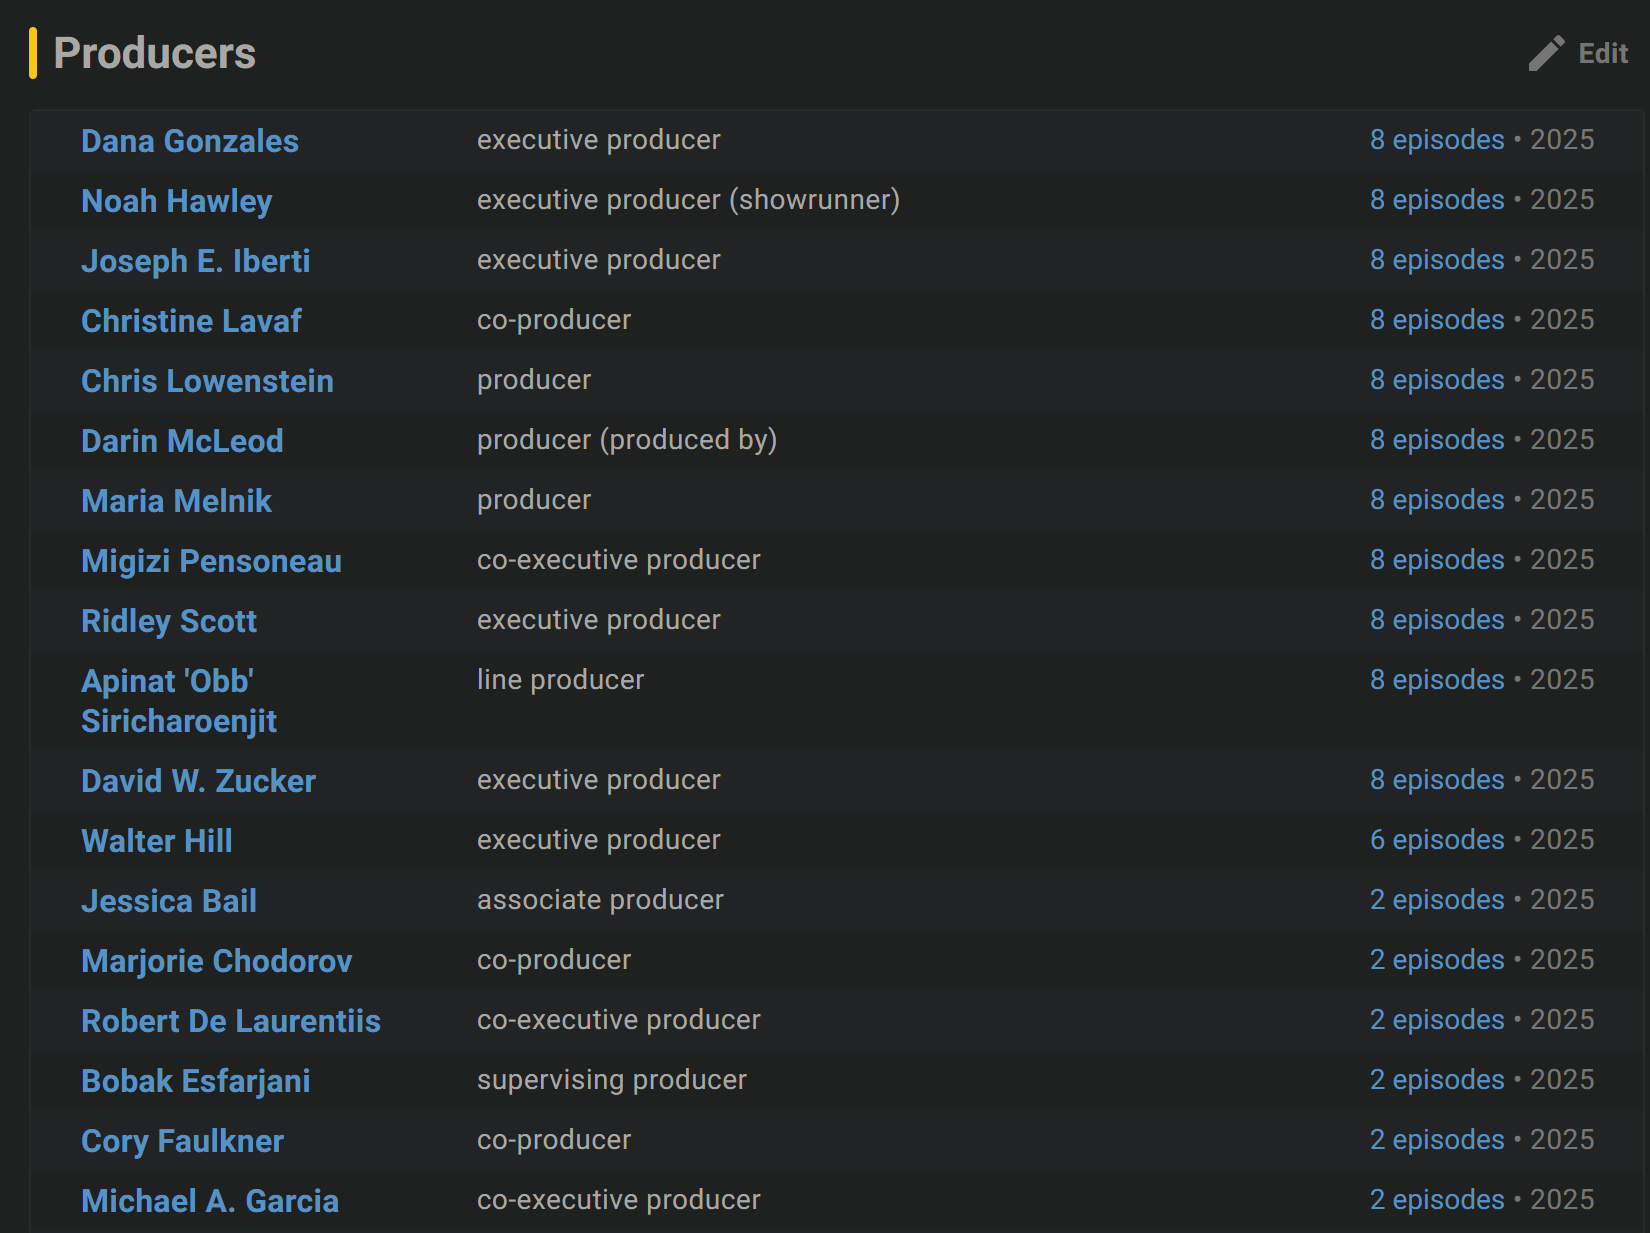Open Dana Gonzales's profile link
The image size is (1650, 1233).
click(189, 141)
